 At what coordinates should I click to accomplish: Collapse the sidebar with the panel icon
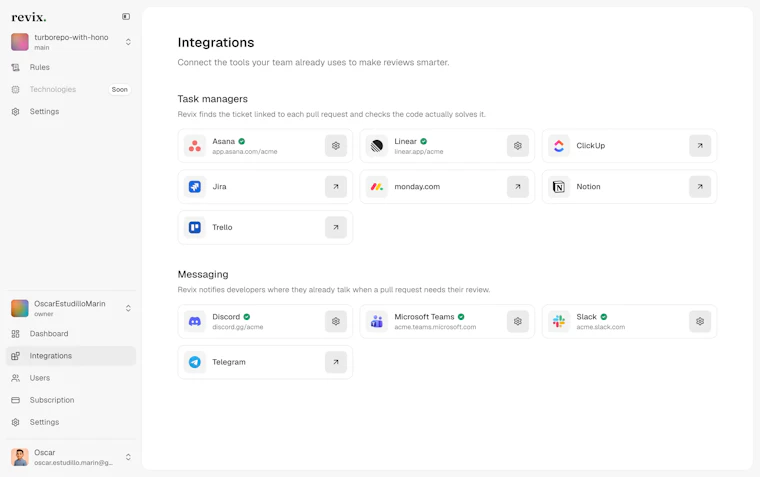click(x=126, y=16)
